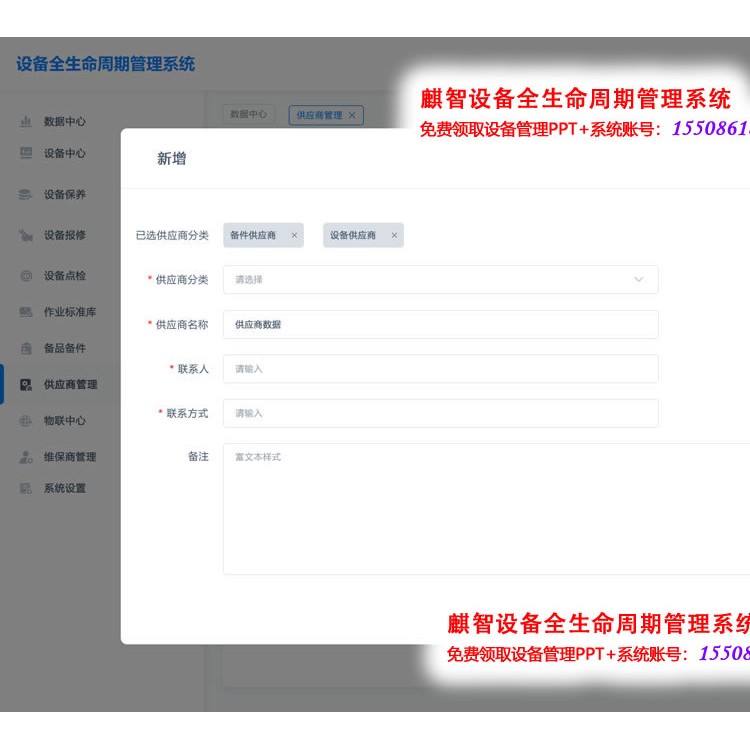This screenshot has height=750, width=750.
Task: Click the 备件供应商 tag label
Action: click(253, 235)
